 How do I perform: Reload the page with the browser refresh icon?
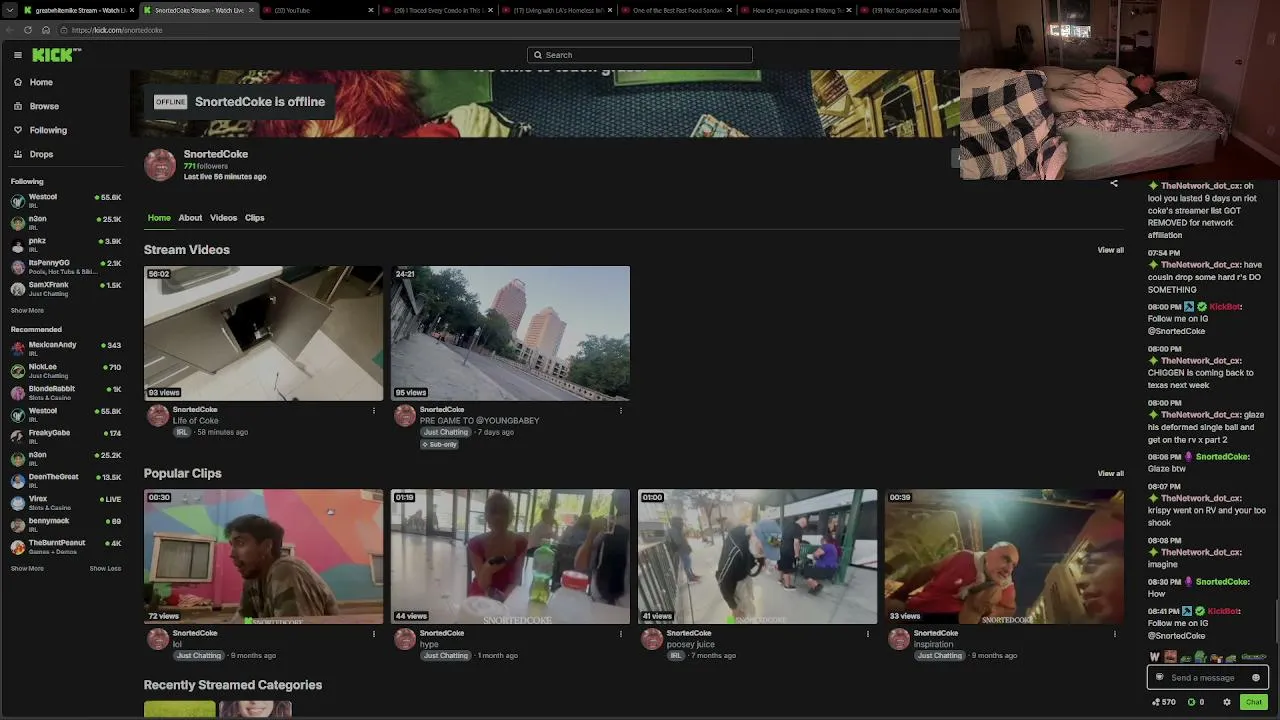click(x=28, y=30)
